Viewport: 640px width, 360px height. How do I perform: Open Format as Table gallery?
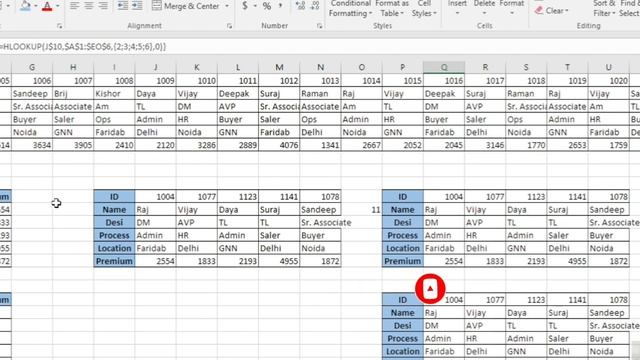391,9
